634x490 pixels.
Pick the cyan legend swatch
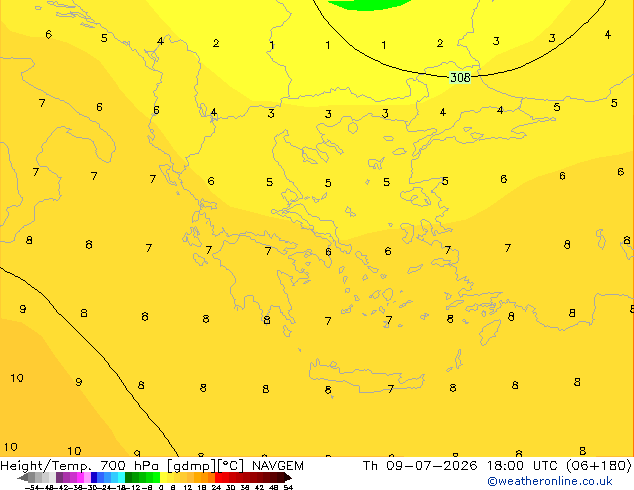[121, 477]
